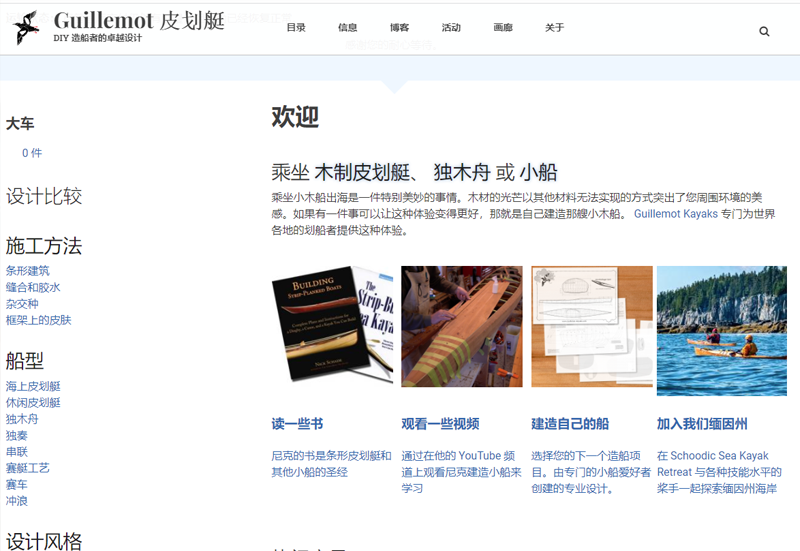Viewport: 800px width, 551px height.
Task: Select 条形建筑 in the sidebar
Action: click(x=27, y=271)
